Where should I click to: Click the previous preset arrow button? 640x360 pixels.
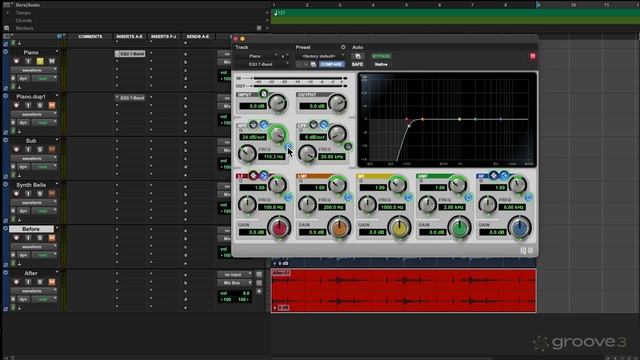point(298,64)
